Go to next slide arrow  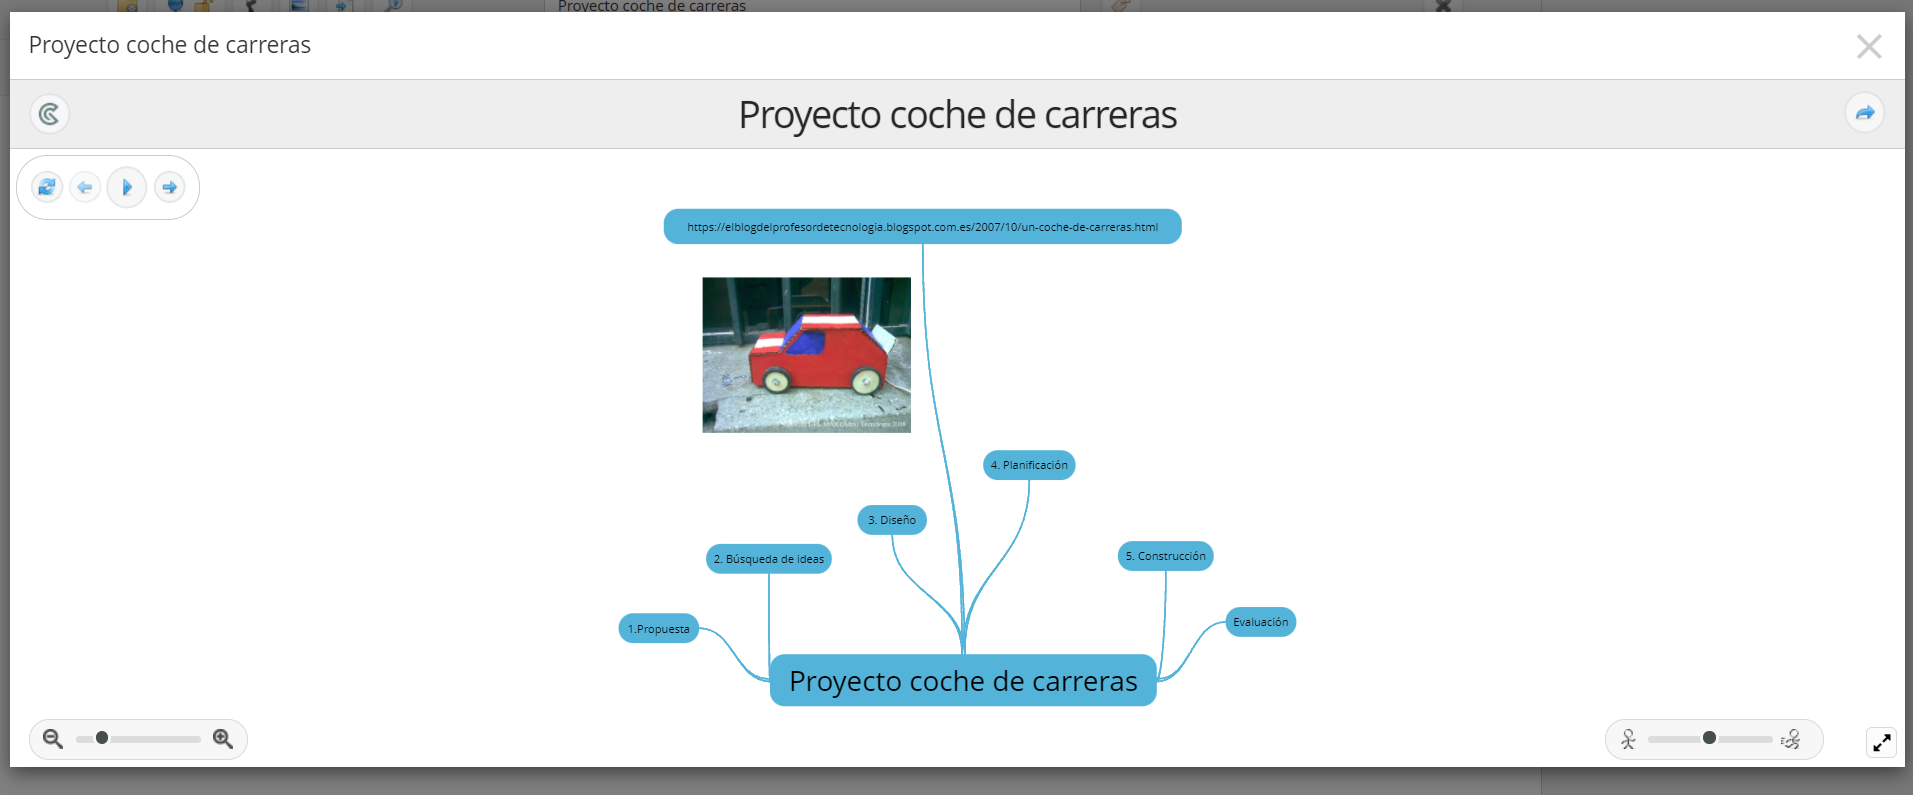pyautogui.click(x=170, y=187)
